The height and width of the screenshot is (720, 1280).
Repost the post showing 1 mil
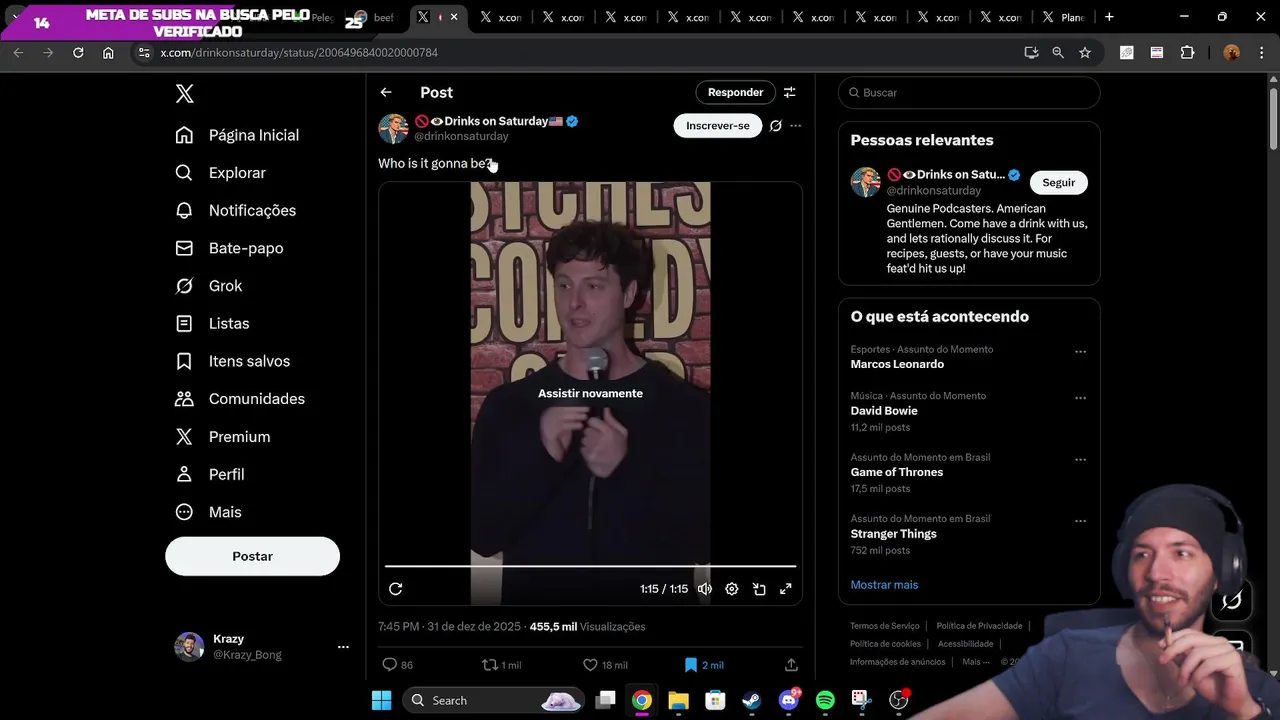501,665
